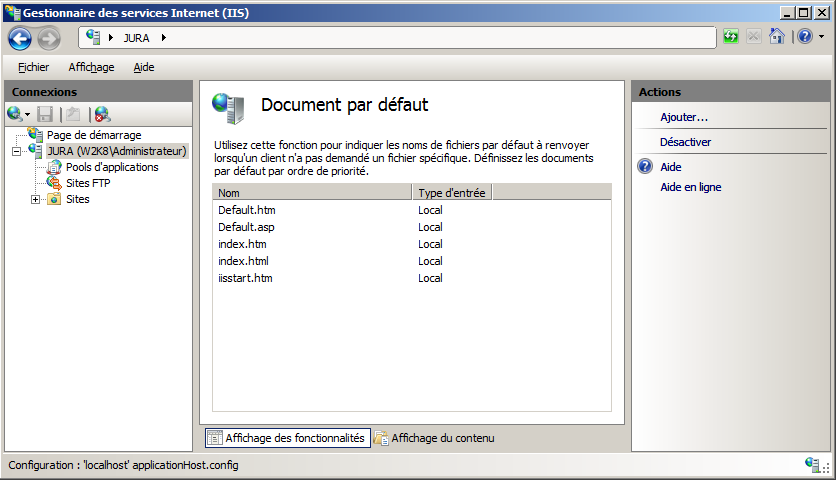Screen dimensions: 836x480
Task: Open the dropdown arrow after JURA in address bar
Action: coord(163,38)
